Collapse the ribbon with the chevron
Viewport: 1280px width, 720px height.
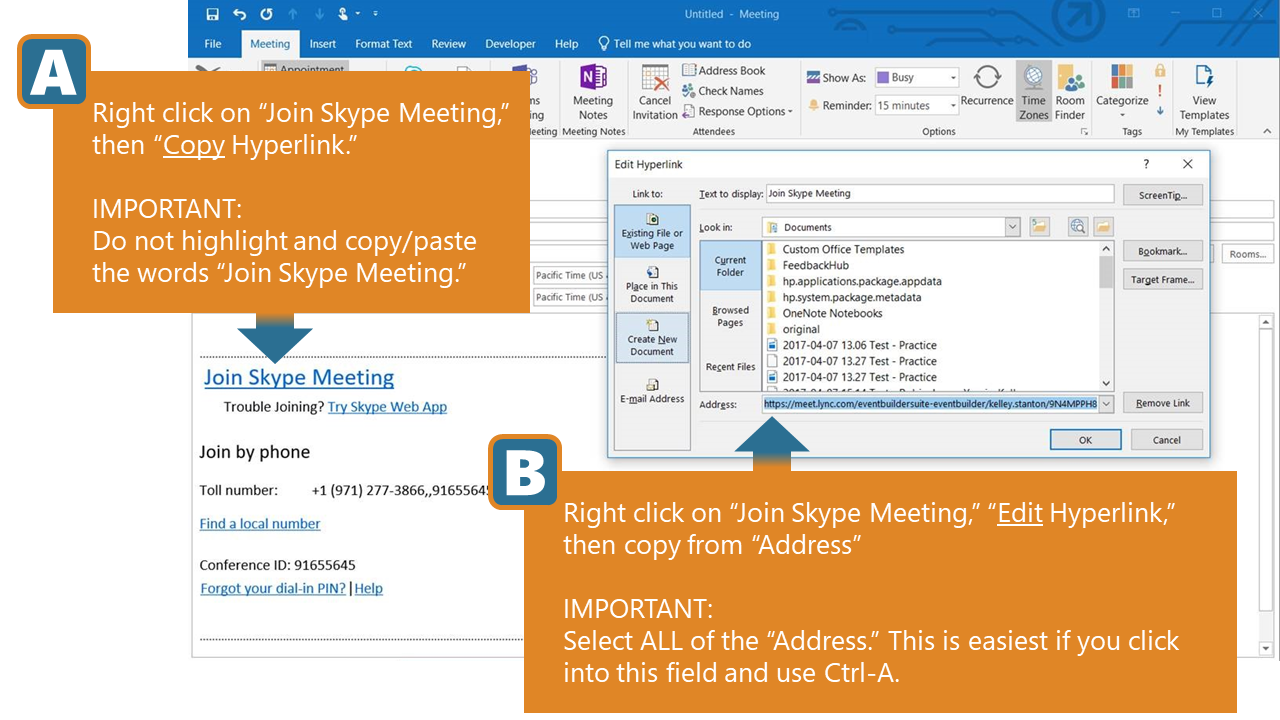[1266, 131]
